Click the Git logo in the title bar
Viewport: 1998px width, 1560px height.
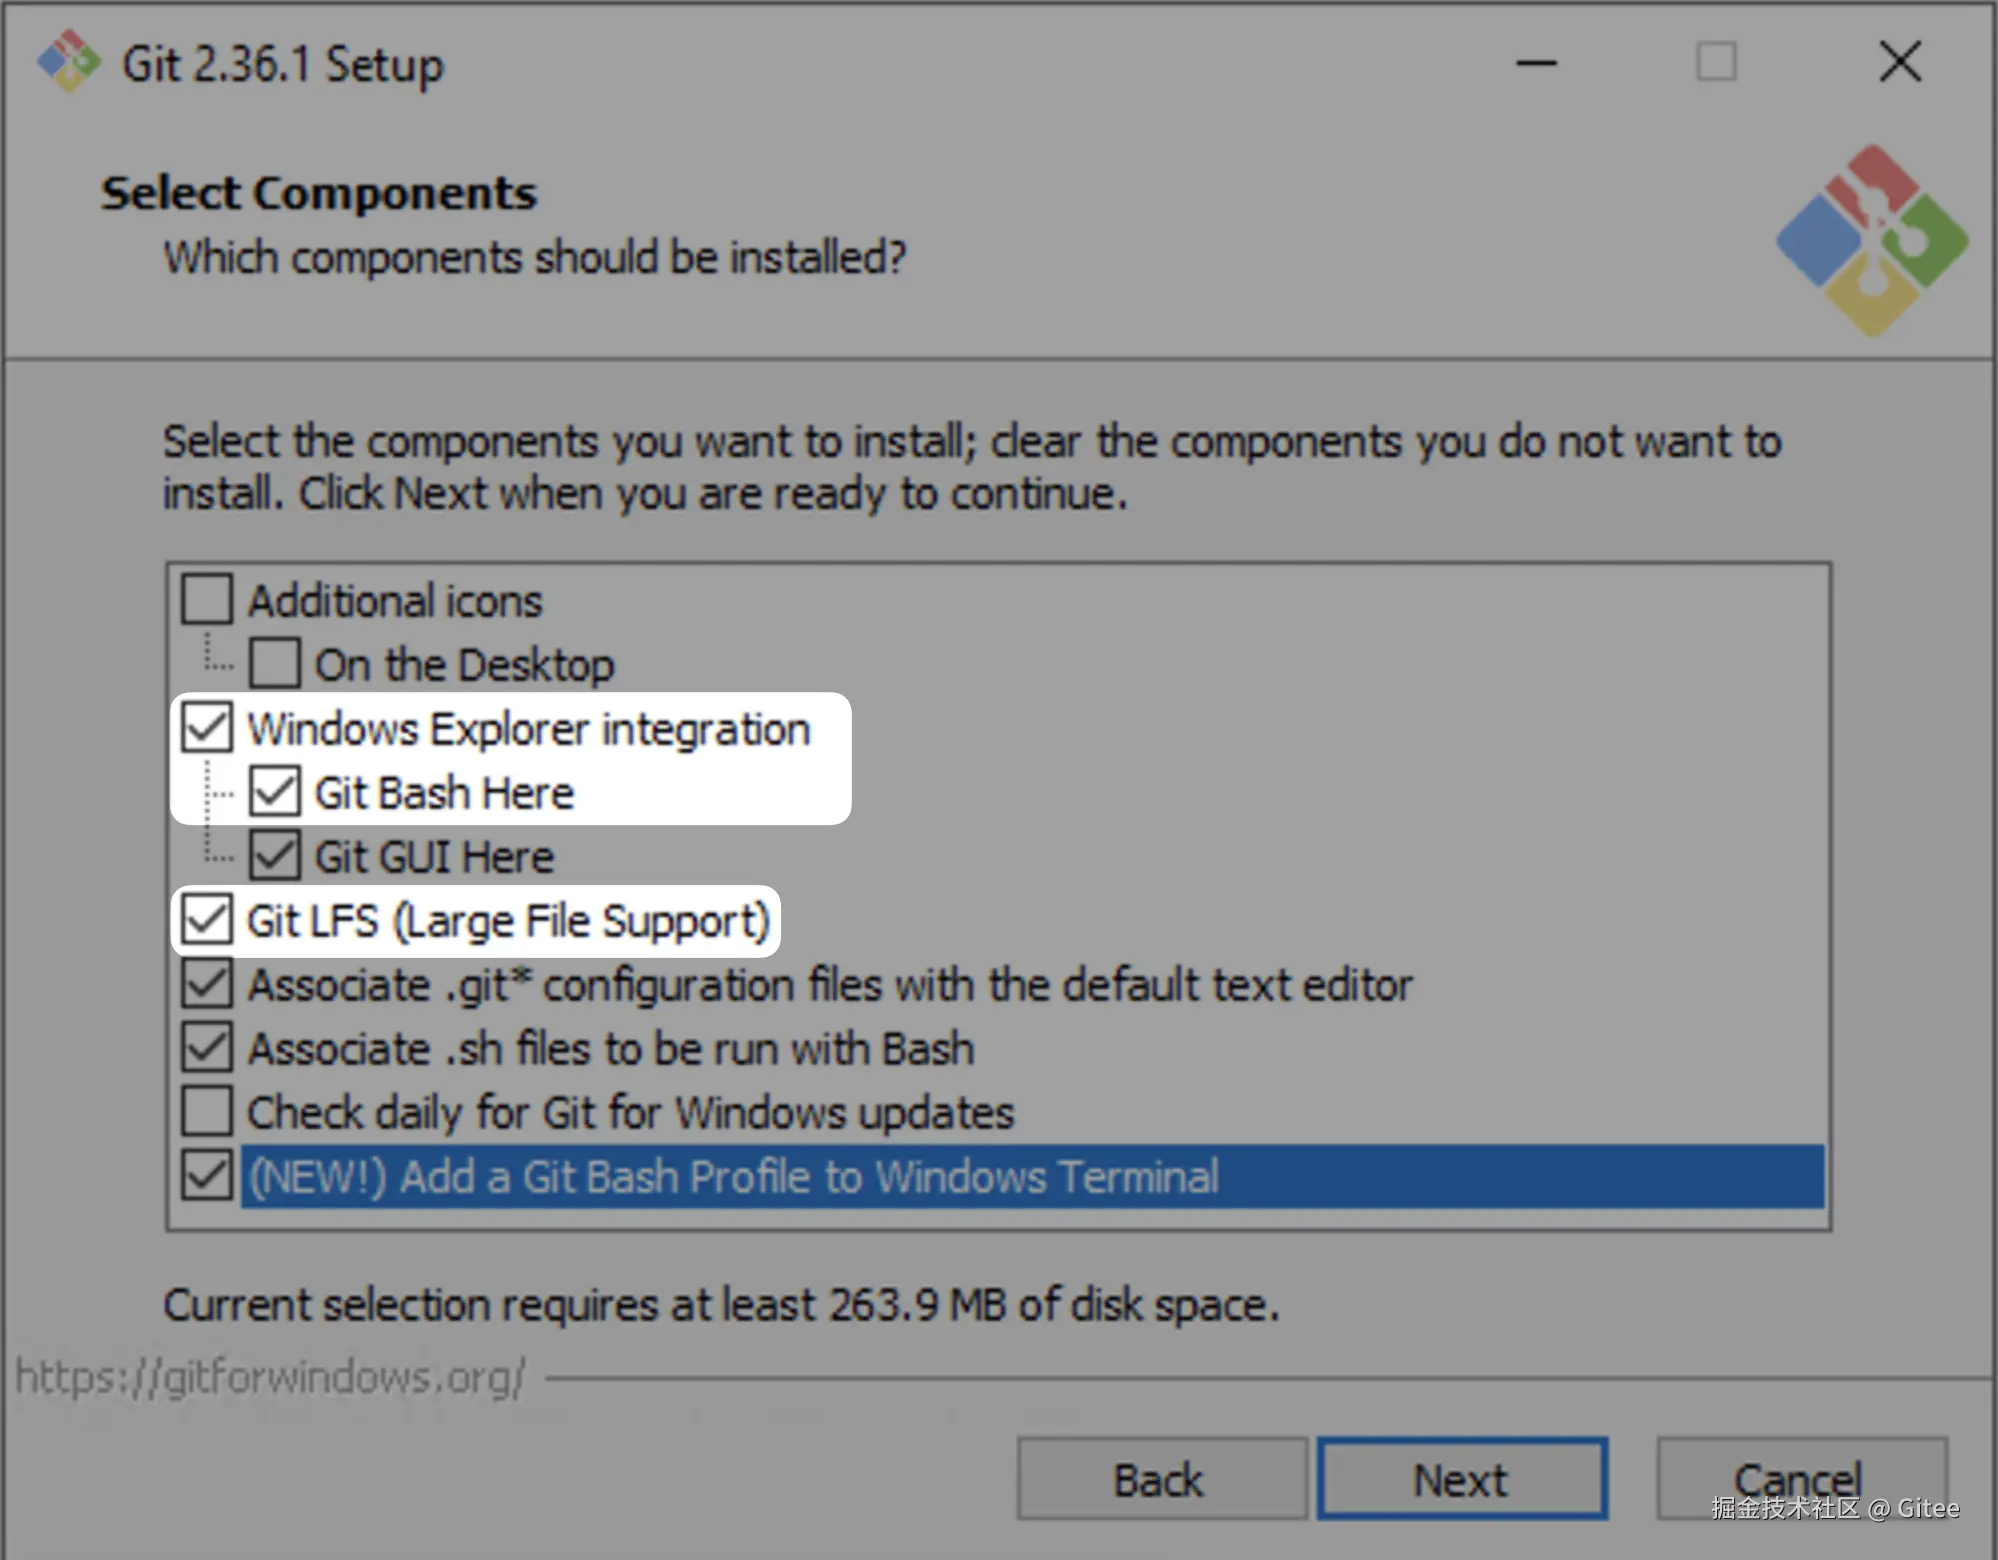click(x=68, y=62)
